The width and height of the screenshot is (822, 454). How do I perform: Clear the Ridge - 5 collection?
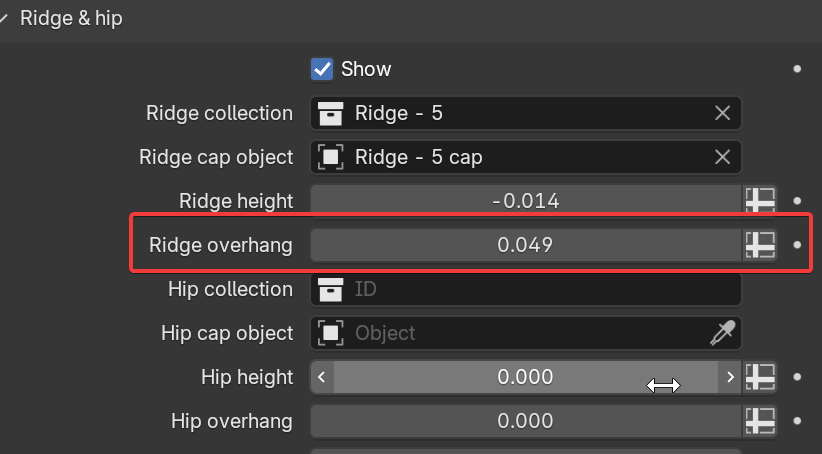tap(722, 113)
